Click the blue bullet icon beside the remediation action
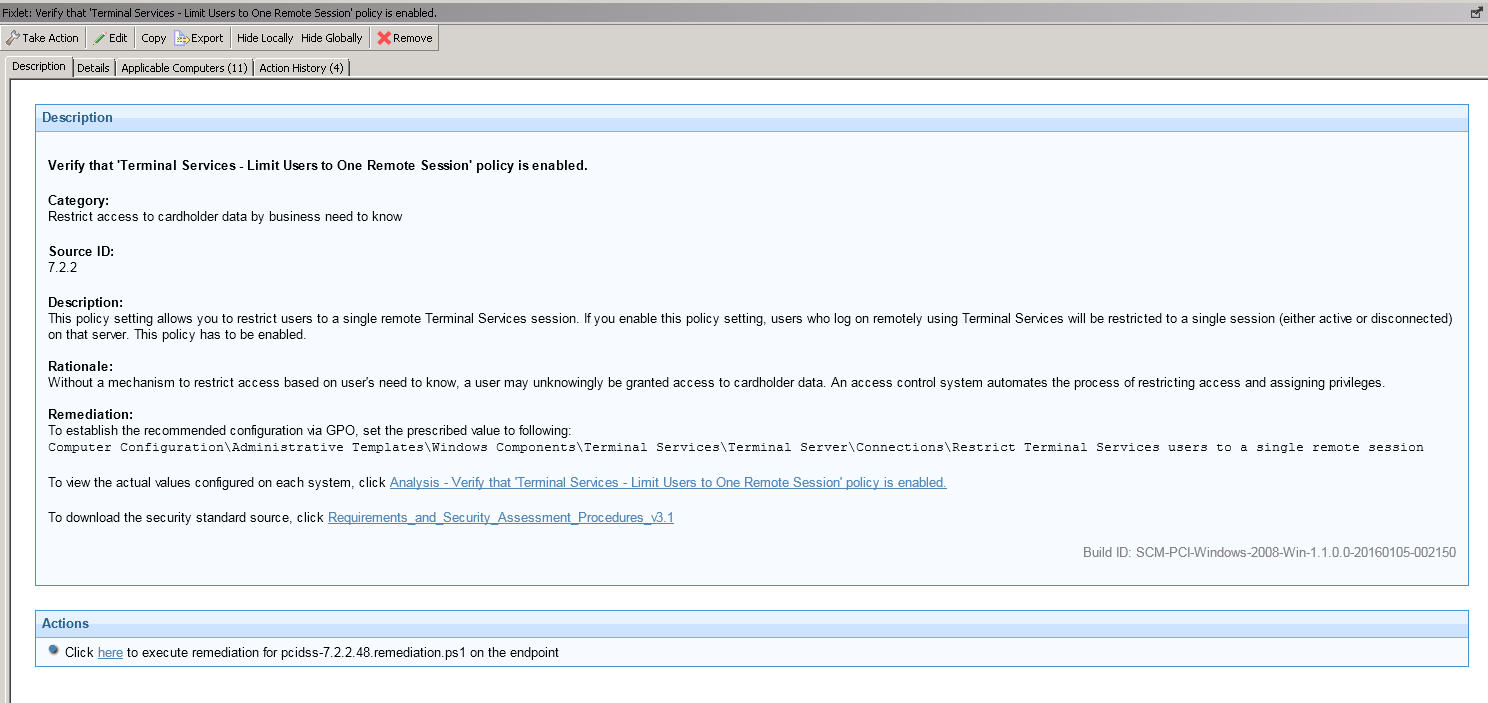1488x703 pixels. click(53, 650)
